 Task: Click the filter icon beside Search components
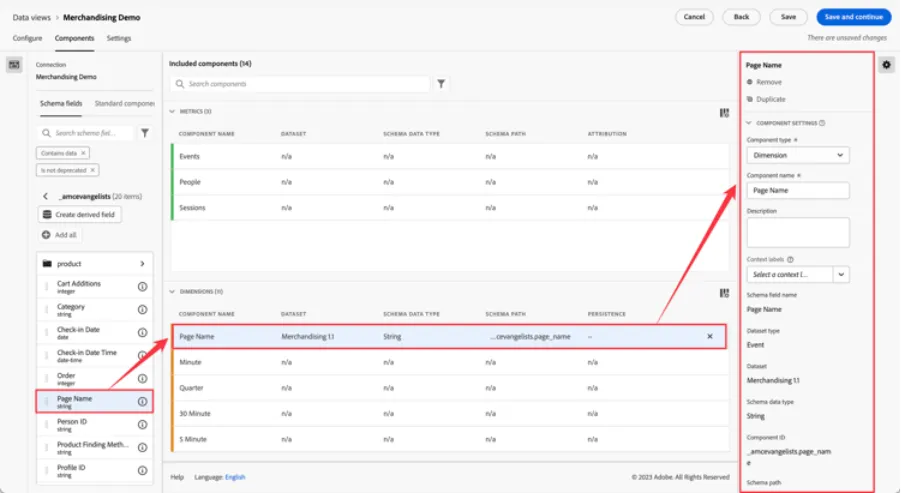pyautogui.click(x=441, y=84)
